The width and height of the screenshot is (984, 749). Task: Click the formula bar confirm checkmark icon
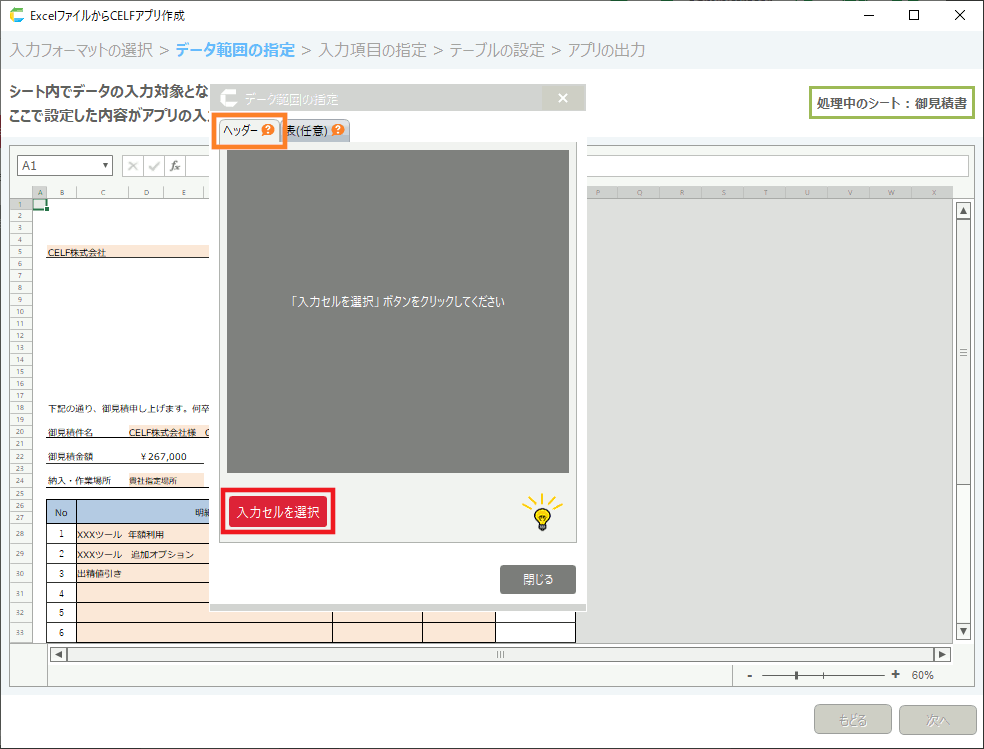coord(154,166)
